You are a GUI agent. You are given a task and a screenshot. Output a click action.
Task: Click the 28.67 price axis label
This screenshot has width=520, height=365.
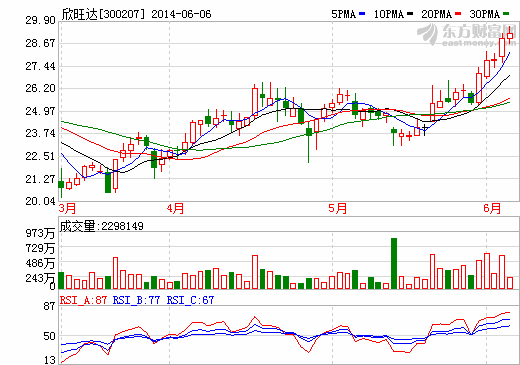[40, 43]
